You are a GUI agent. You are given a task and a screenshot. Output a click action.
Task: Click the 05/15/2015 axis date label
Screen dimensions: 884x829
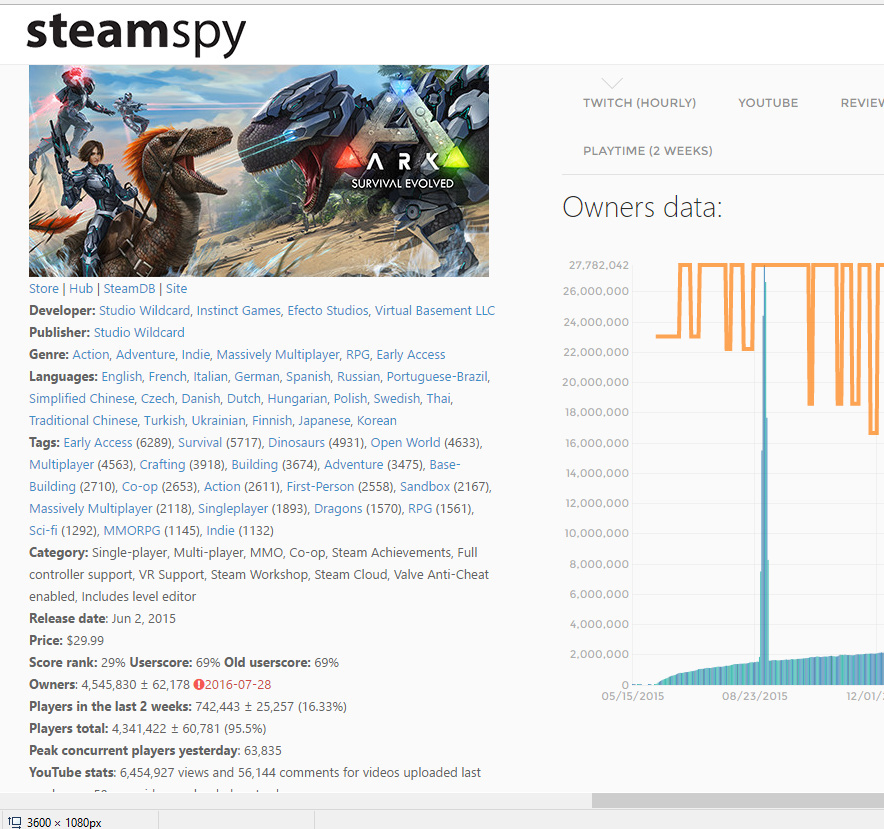tap(633, 696)
